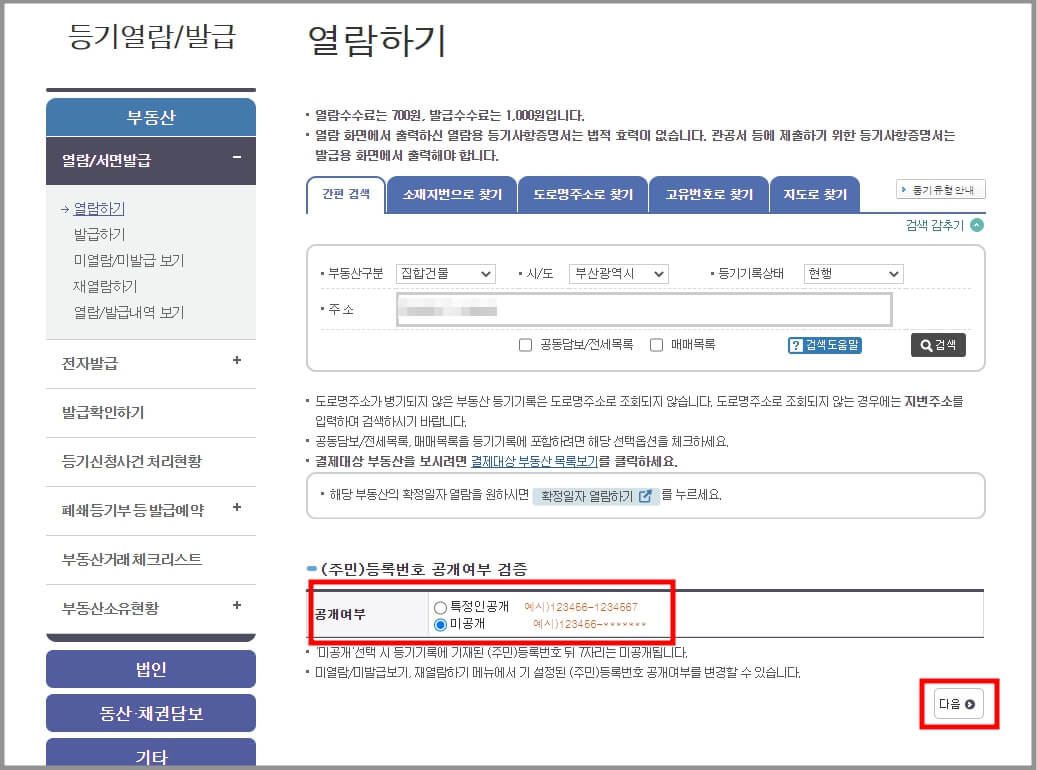Viewport: 1037px width, 770px height.
Task: Check the 매매목록 checkbox
Action: 655,345
